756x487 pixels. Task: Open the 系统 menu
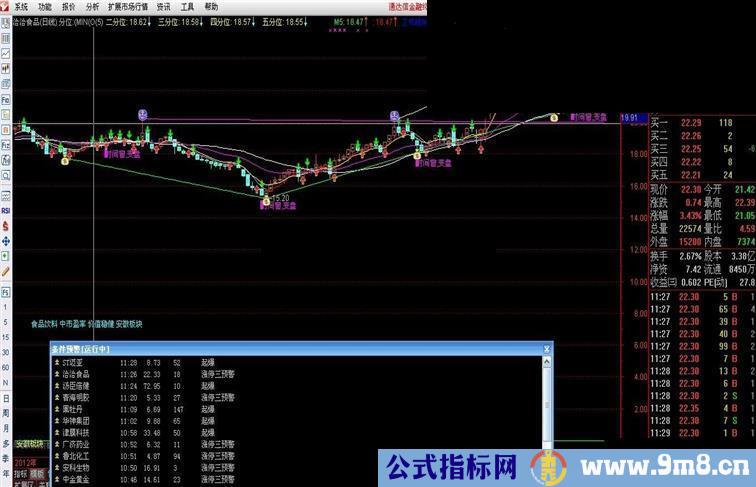(x=21, y=6)
